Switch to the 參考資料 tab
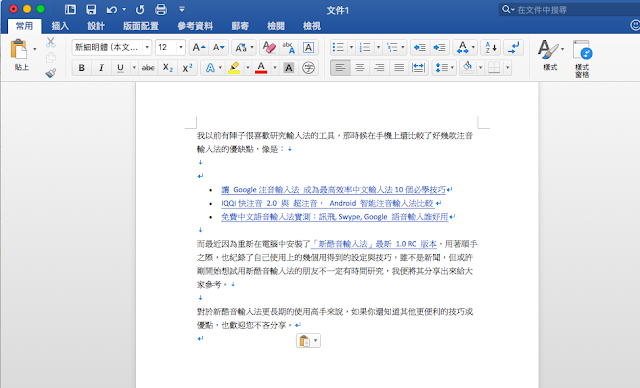This screenshot has height=388, width=640. [195, 26]
